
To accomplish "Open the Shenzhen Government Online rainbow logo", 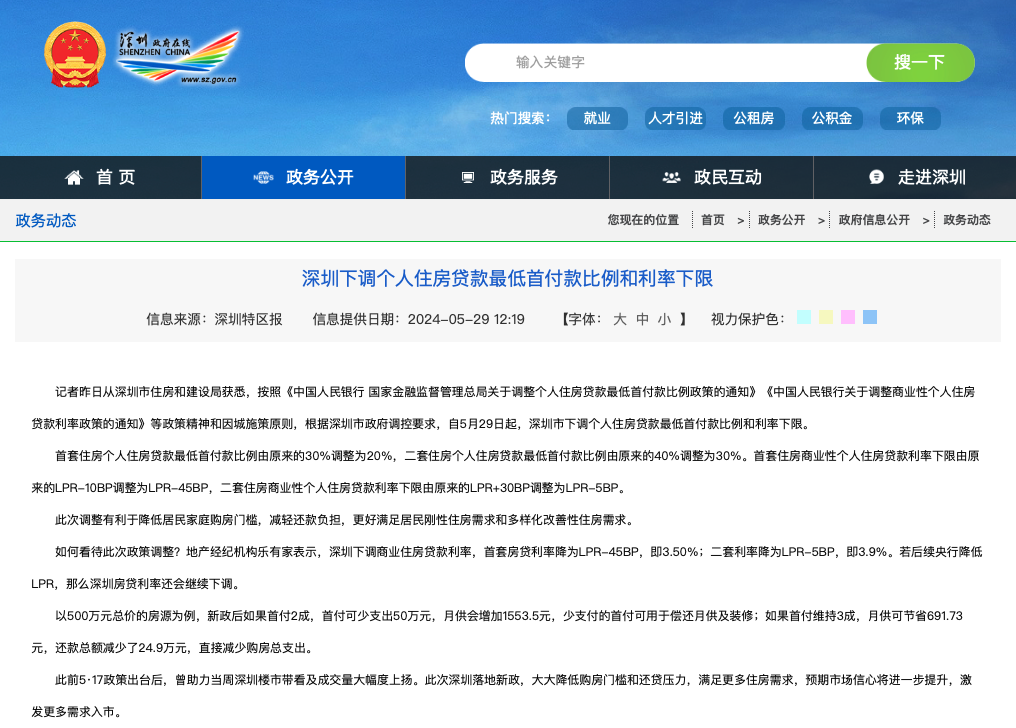I will (x=178, y=57).
